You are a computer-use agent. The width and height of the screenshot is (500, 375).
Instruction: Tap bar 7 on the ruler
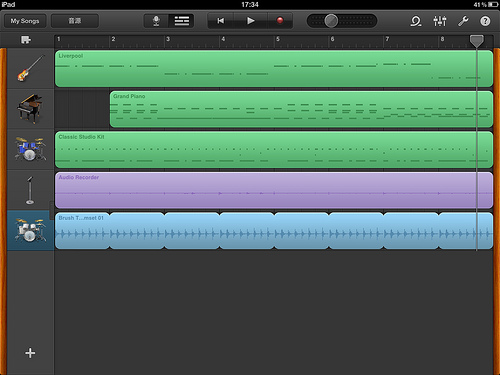click(387, 39)
